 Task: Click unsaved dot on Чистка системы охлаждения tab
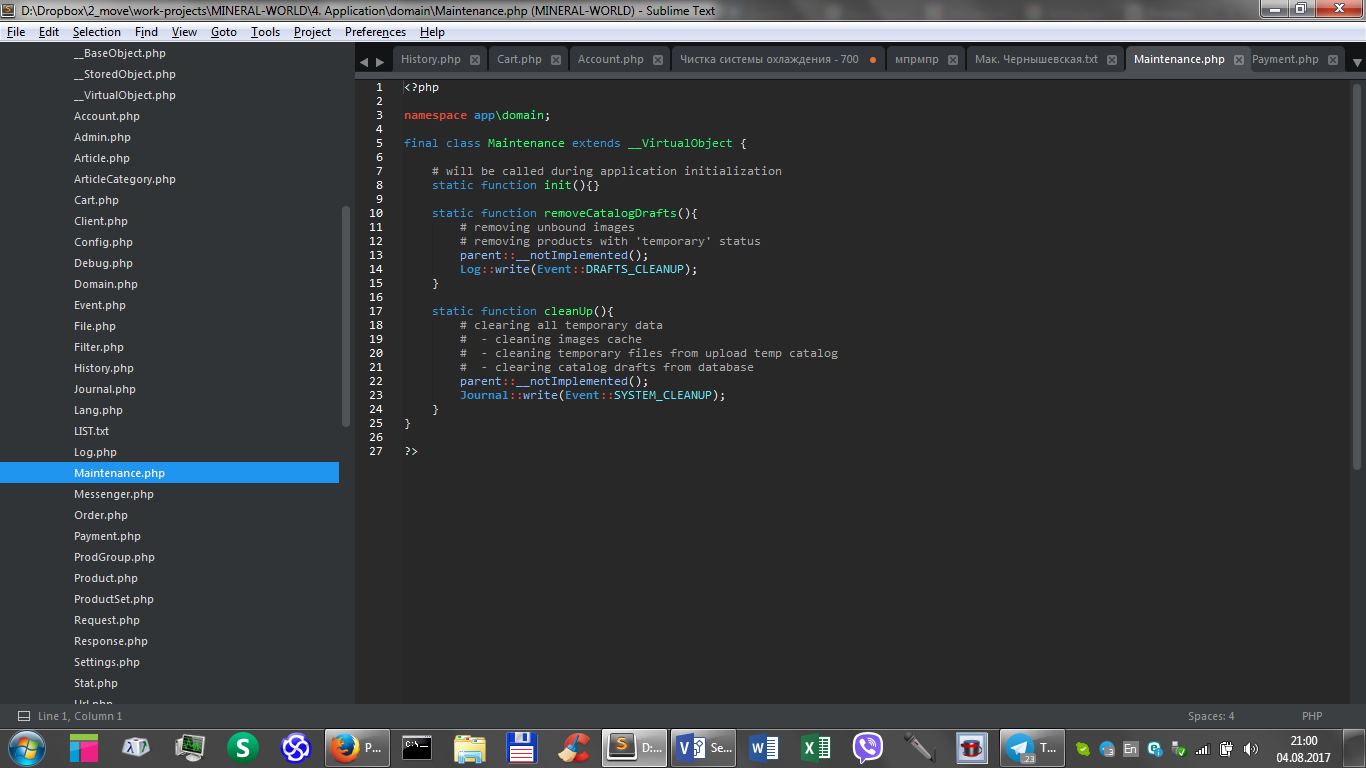(x=872, y=60)
